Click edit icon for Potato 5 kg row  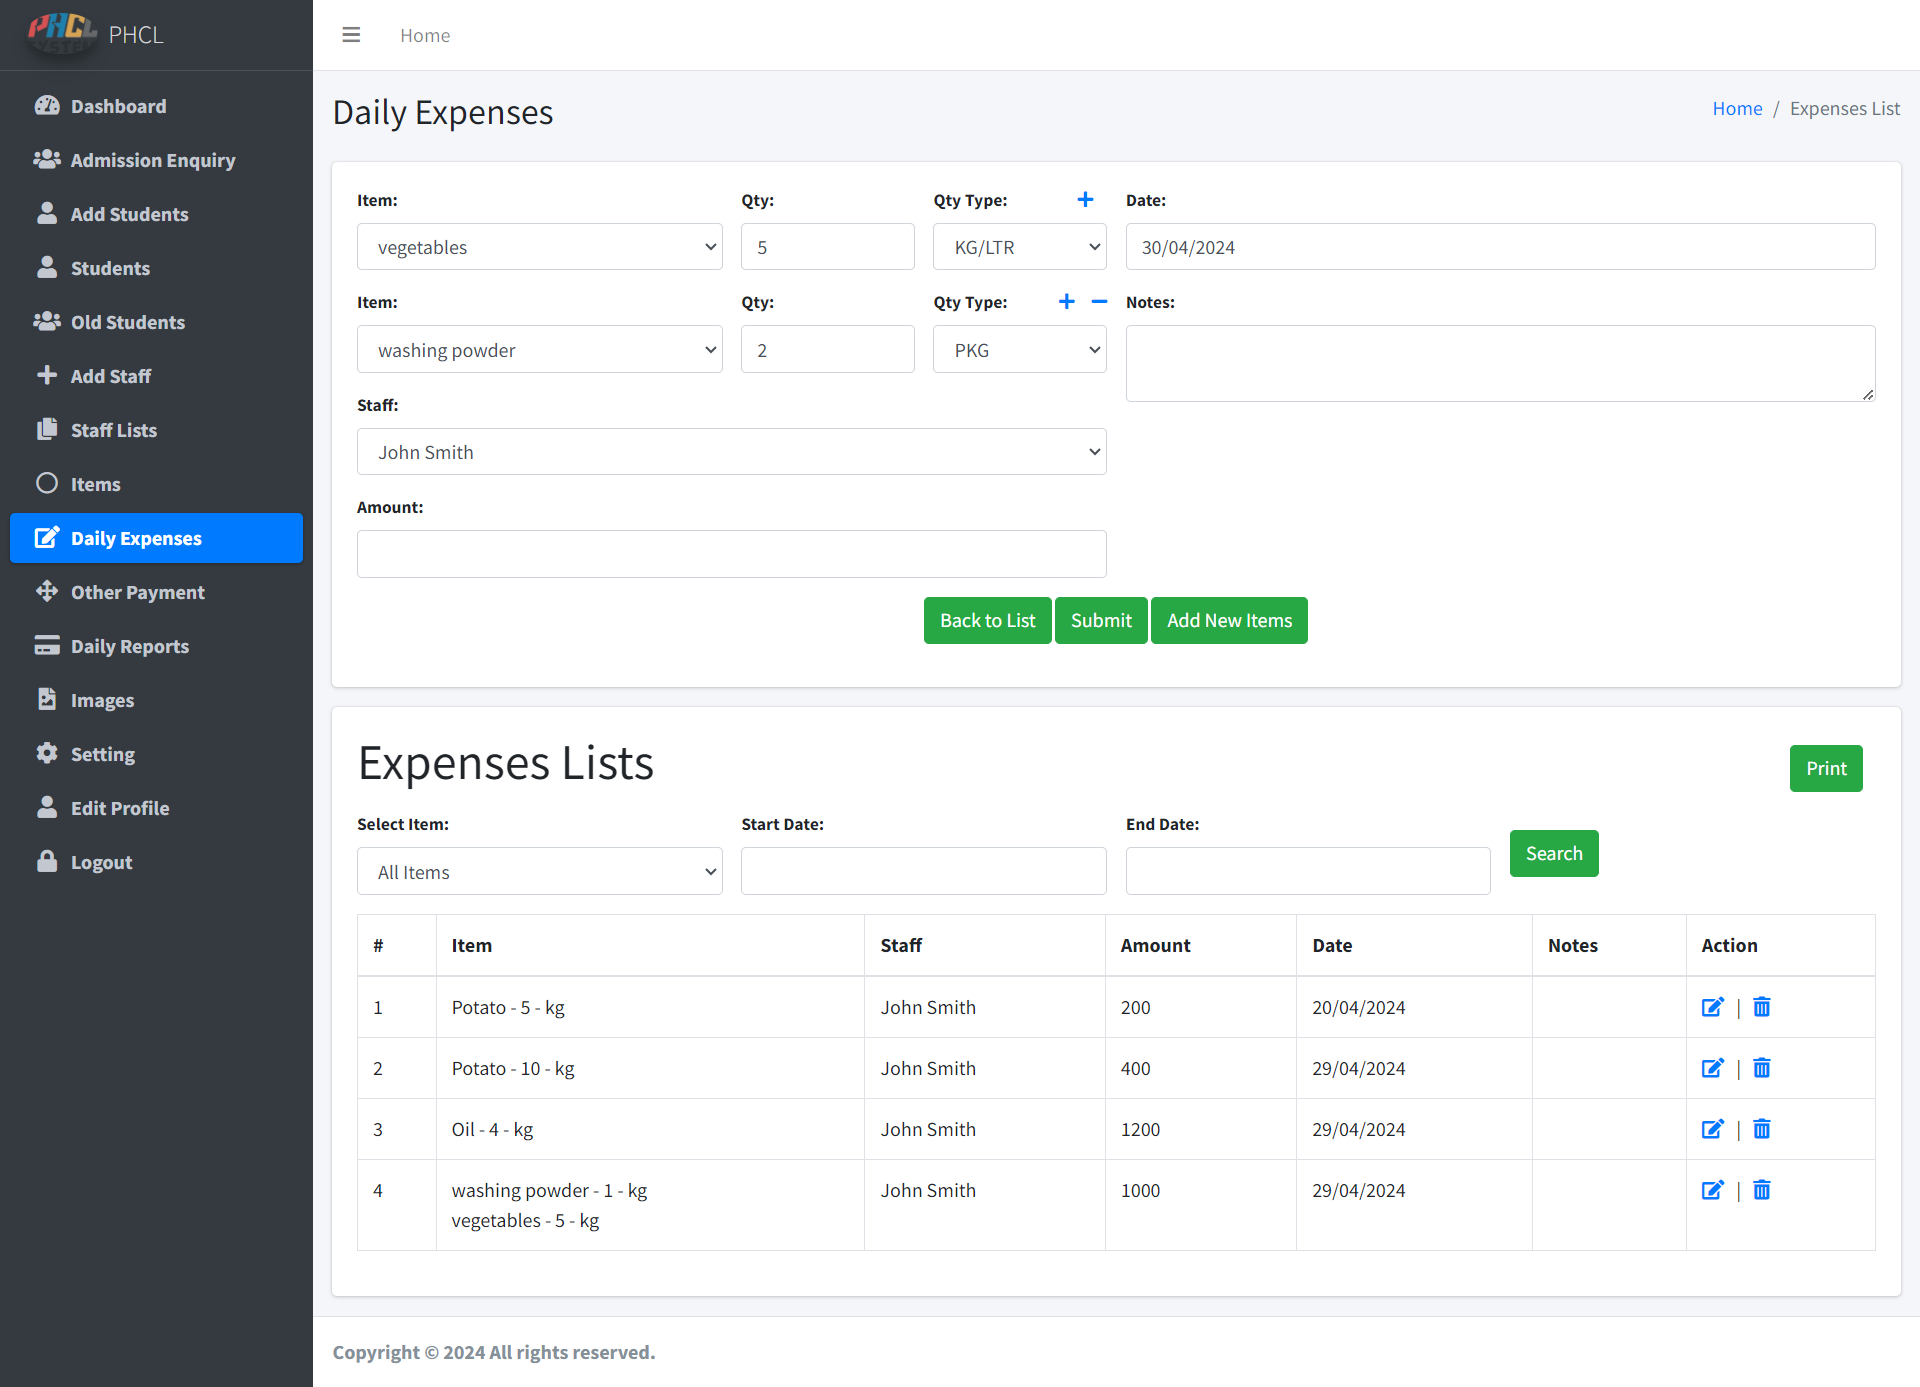pyautogui.click(x=1712, y=1007)
